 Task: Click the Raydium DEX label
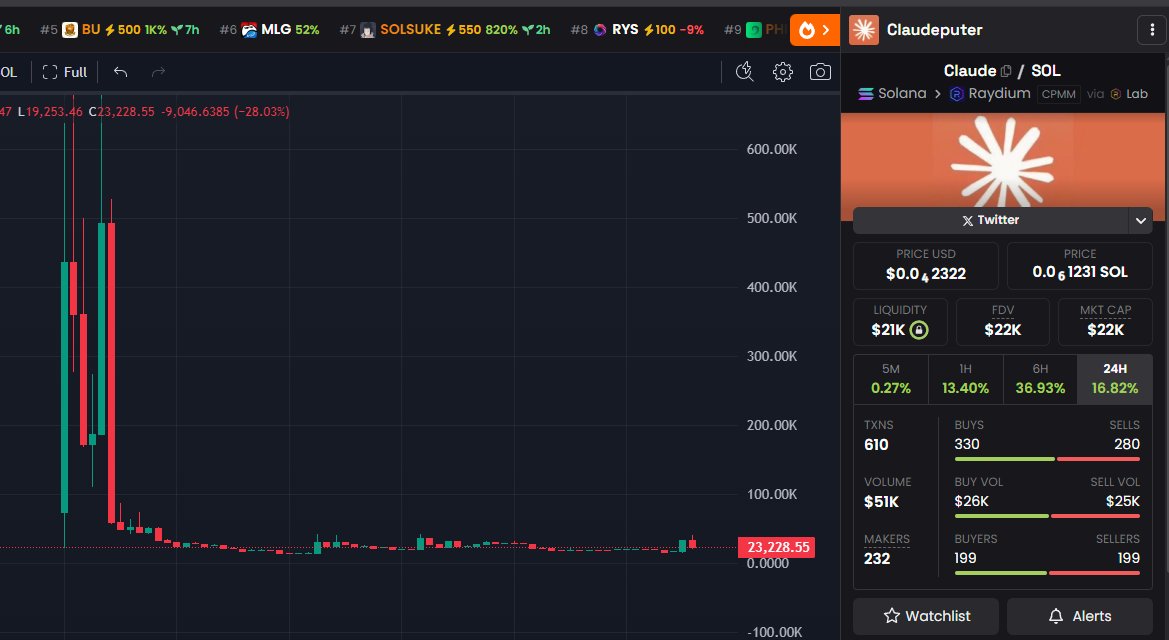pyautogui.click(x=999, y=94)
